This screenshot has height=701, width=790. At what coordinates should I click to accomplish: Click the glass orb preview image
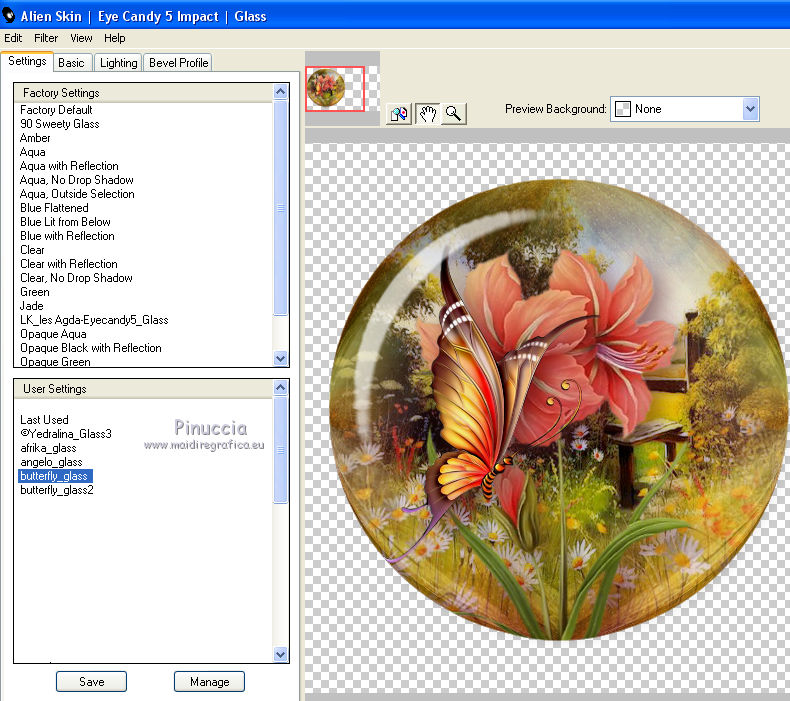(x=558, y=410)
